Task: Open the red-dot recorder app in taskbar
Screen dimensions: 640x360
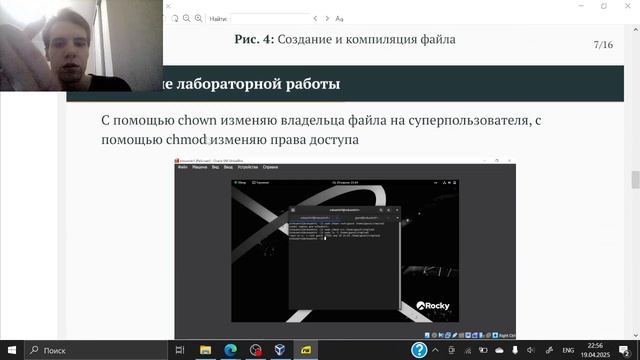Action: click(256, 350)
